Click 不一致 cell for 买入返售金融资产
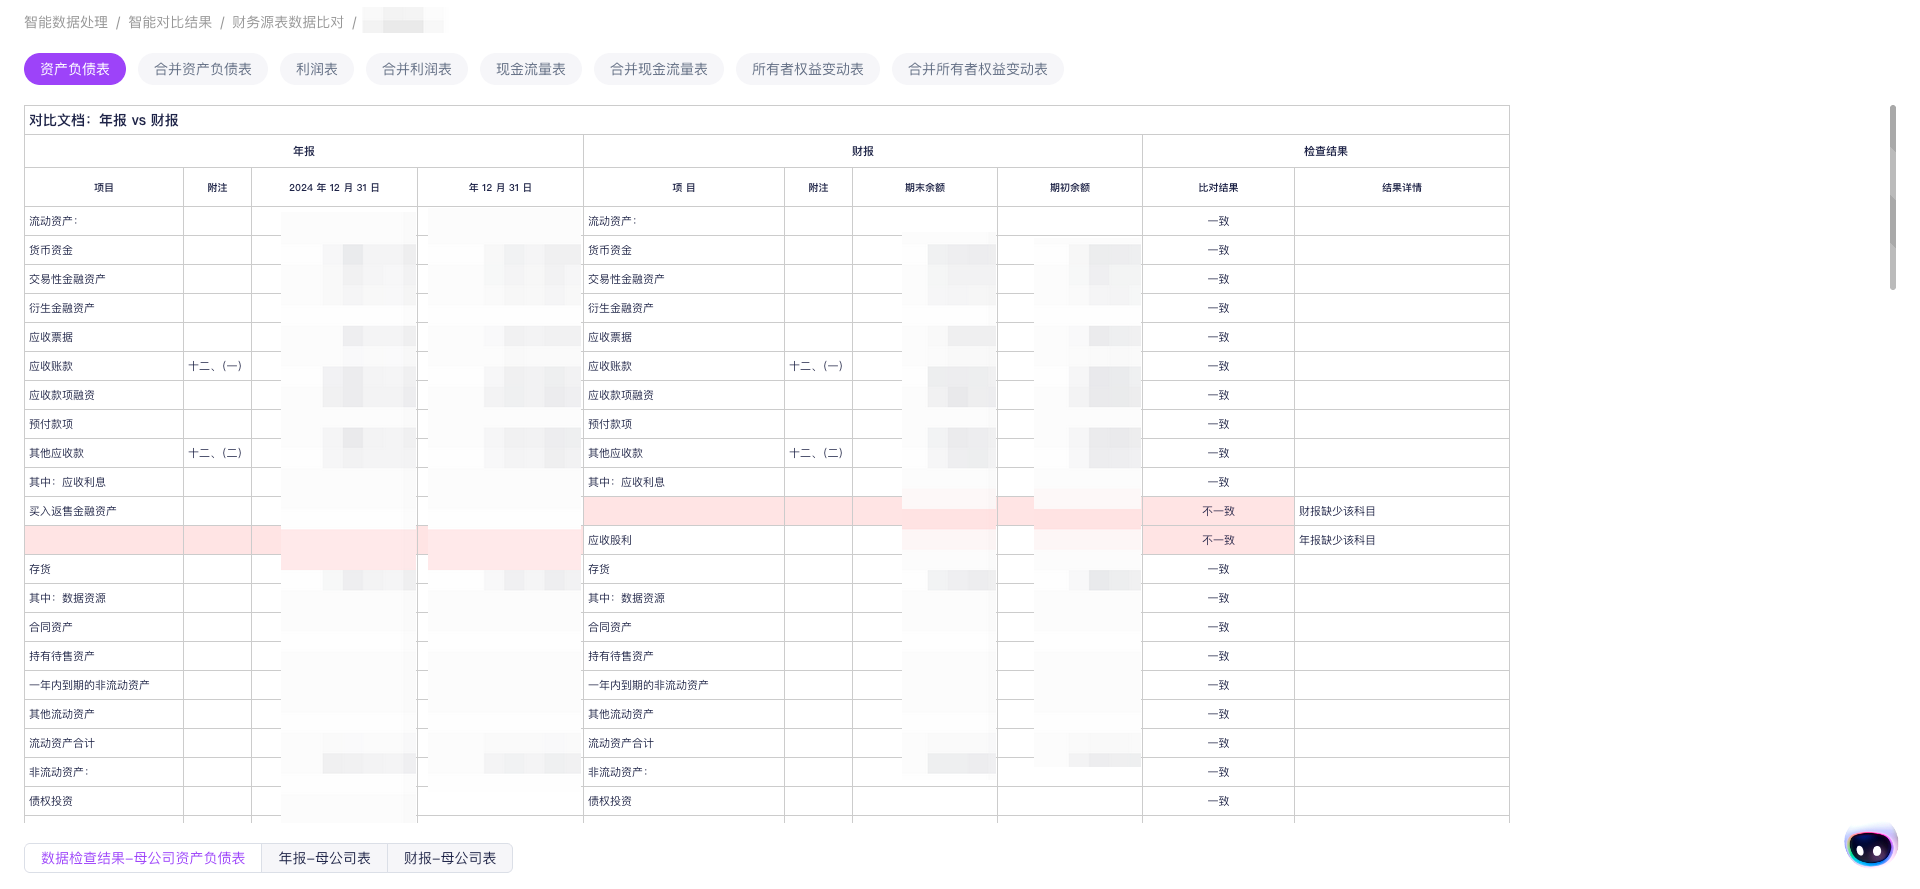 click(1218, 511)
